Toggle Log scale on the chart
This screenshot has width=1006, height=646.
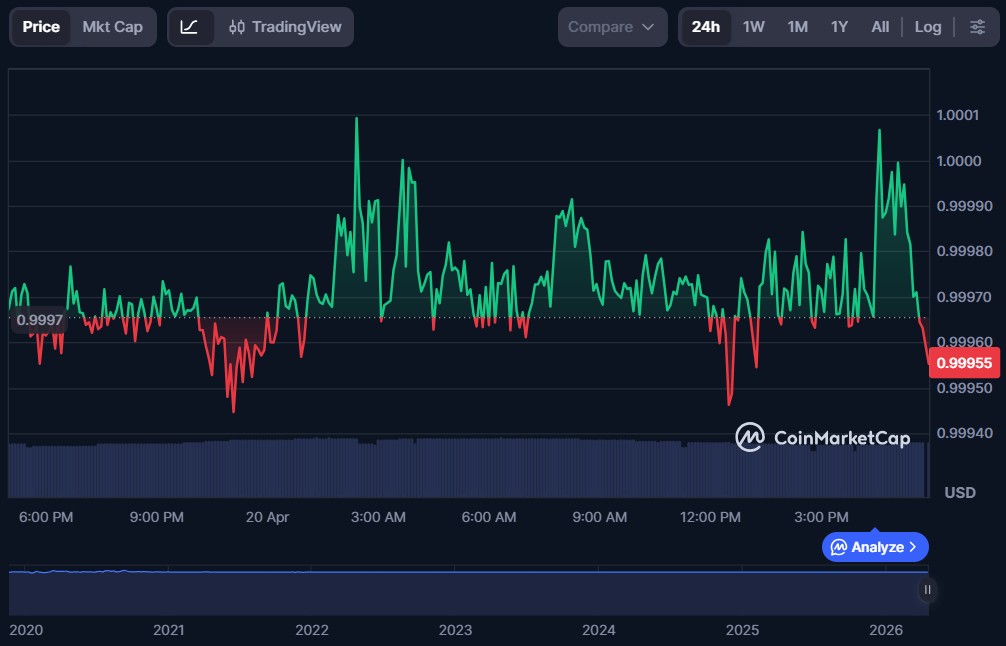(927, 27)
